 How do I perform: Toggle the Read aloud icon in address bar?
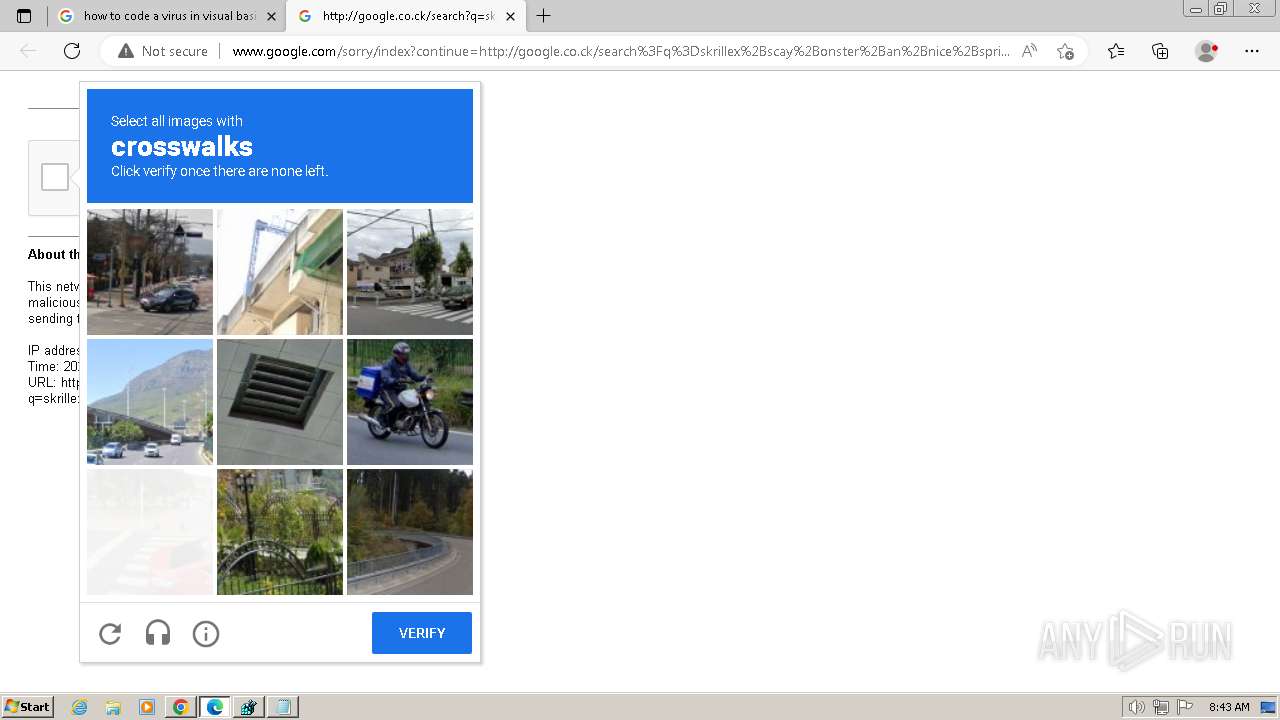1029,51
